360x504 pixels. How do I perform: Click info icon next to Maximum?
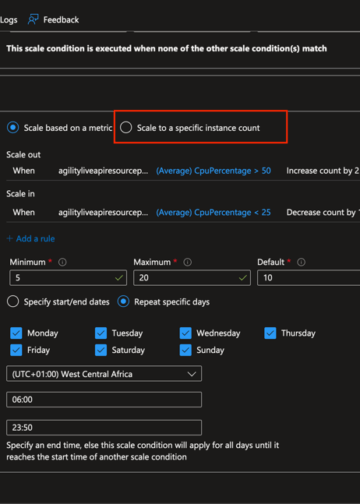click(x=187, y=262)
